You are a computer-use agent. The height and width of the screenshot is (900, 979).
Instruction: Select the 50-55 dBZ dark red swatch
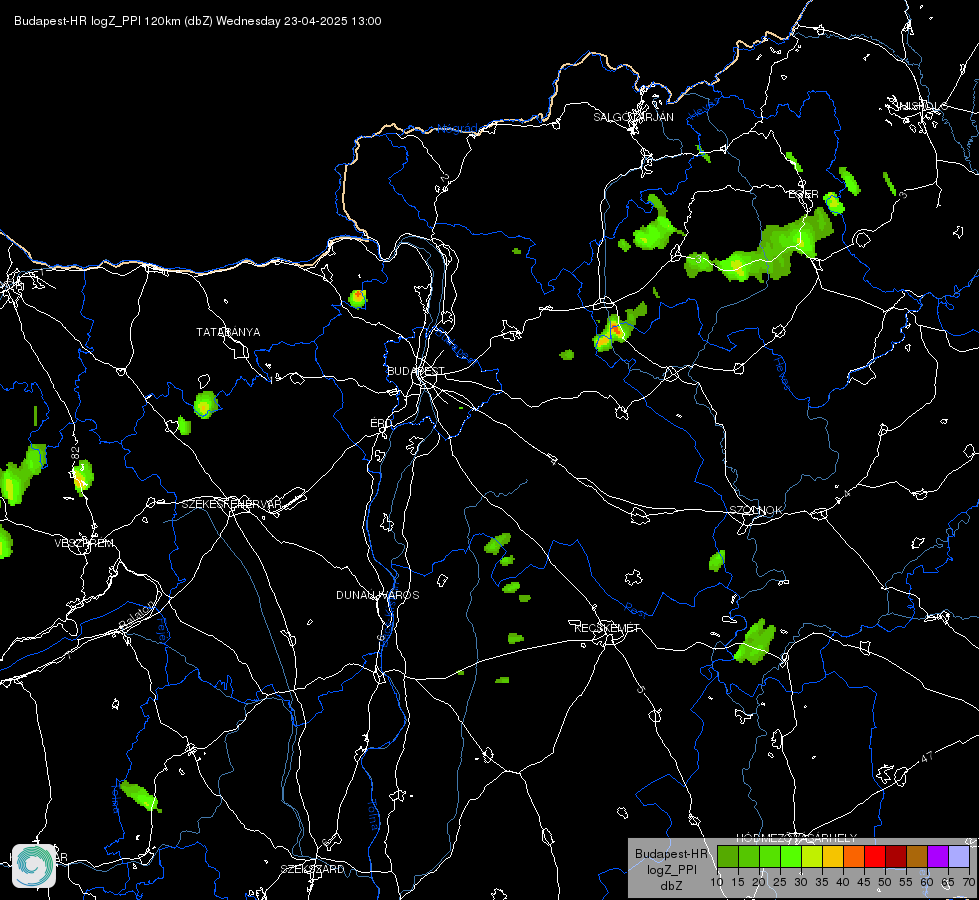click(896, 857)
